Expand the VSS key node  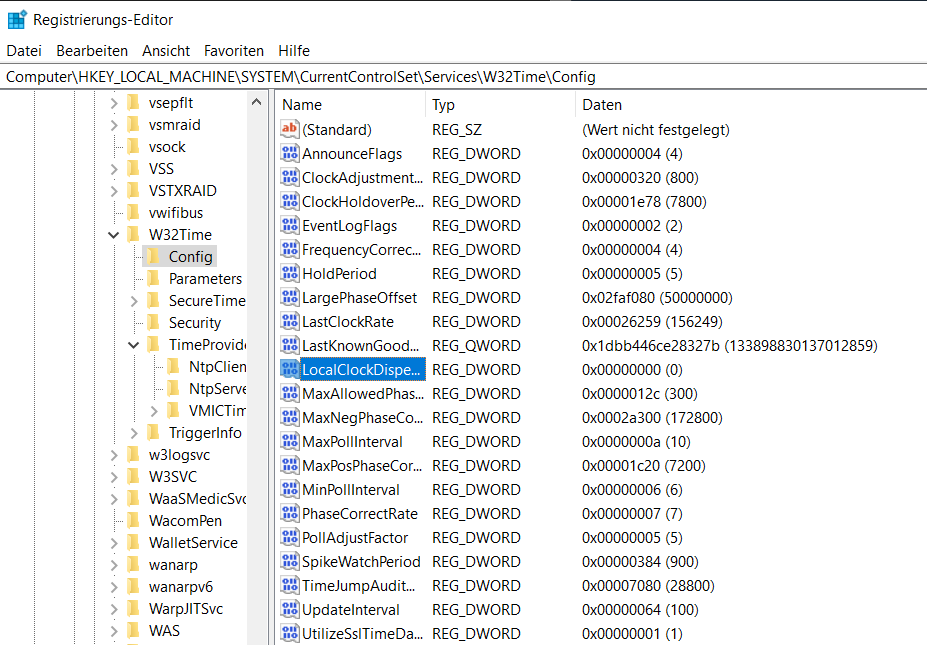(114, 169)
